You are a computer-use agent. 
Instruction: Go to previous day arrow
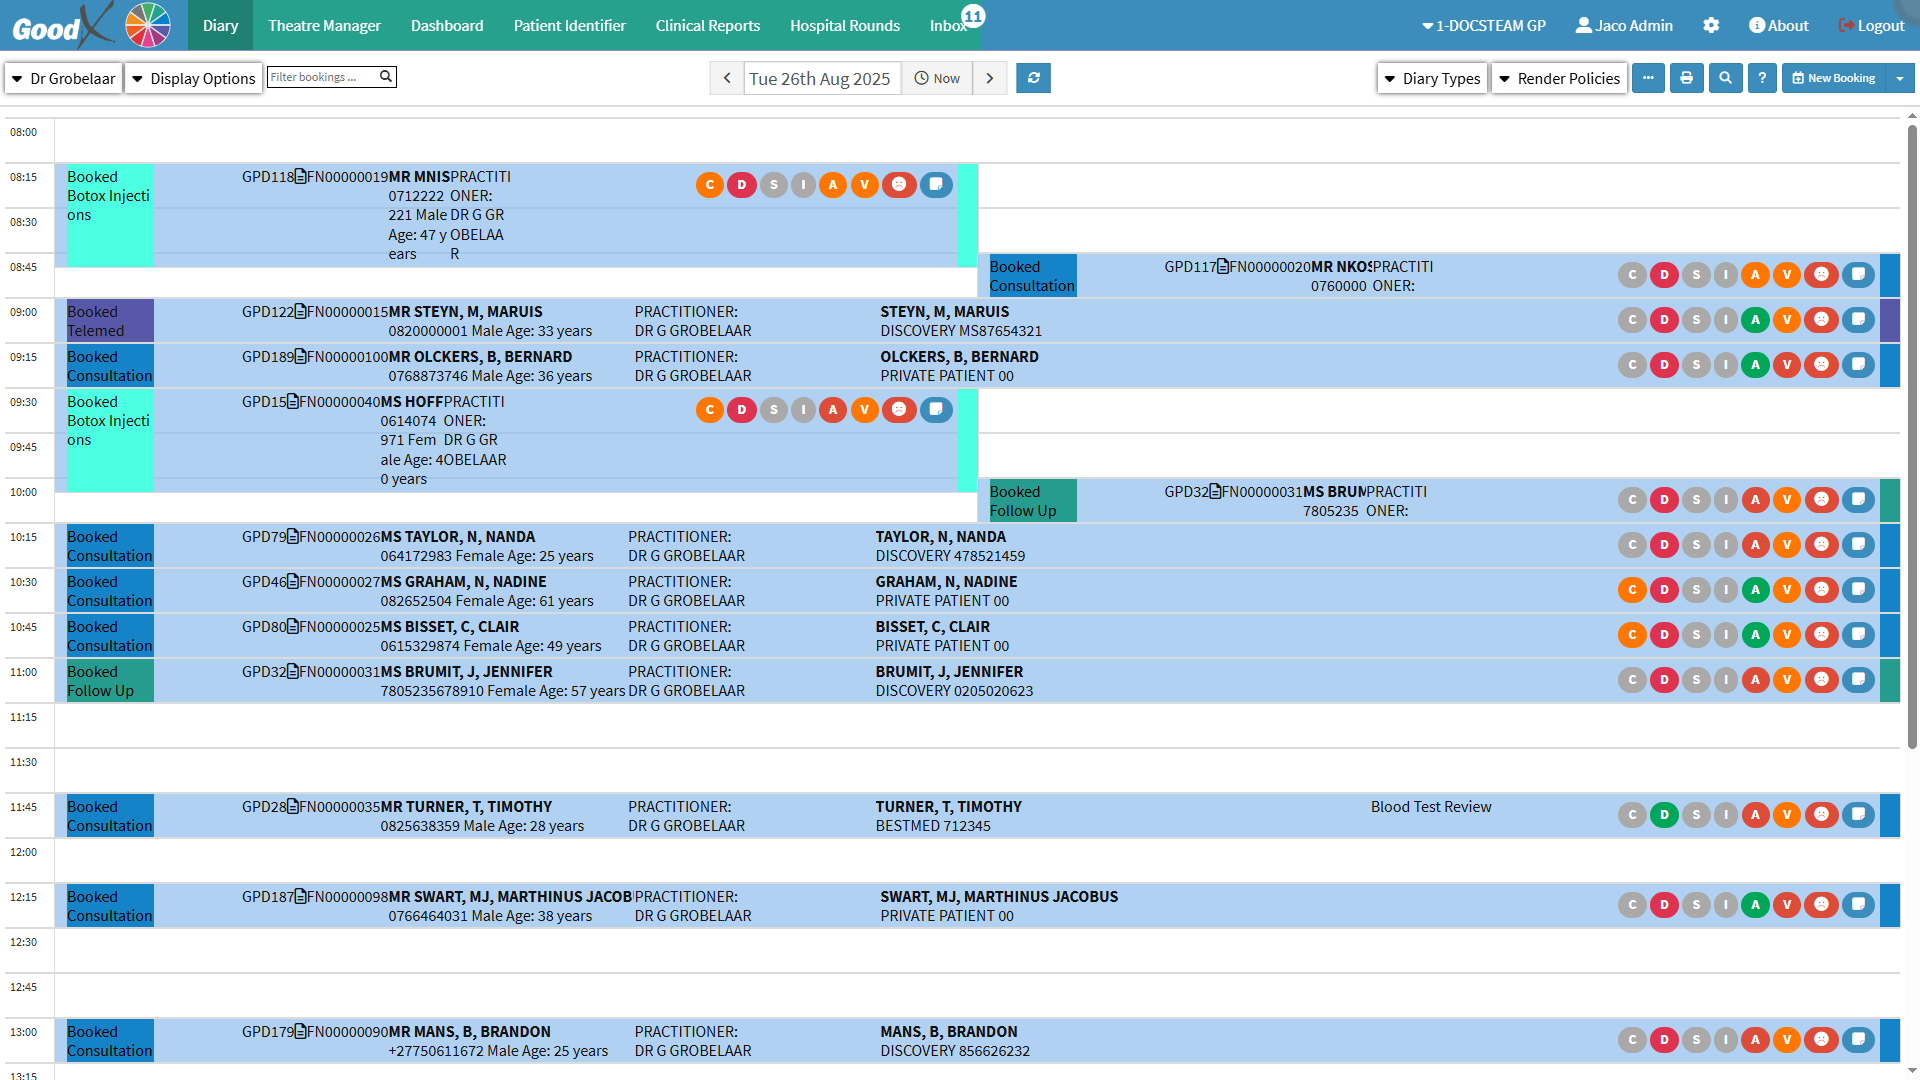tap(727, 78)
